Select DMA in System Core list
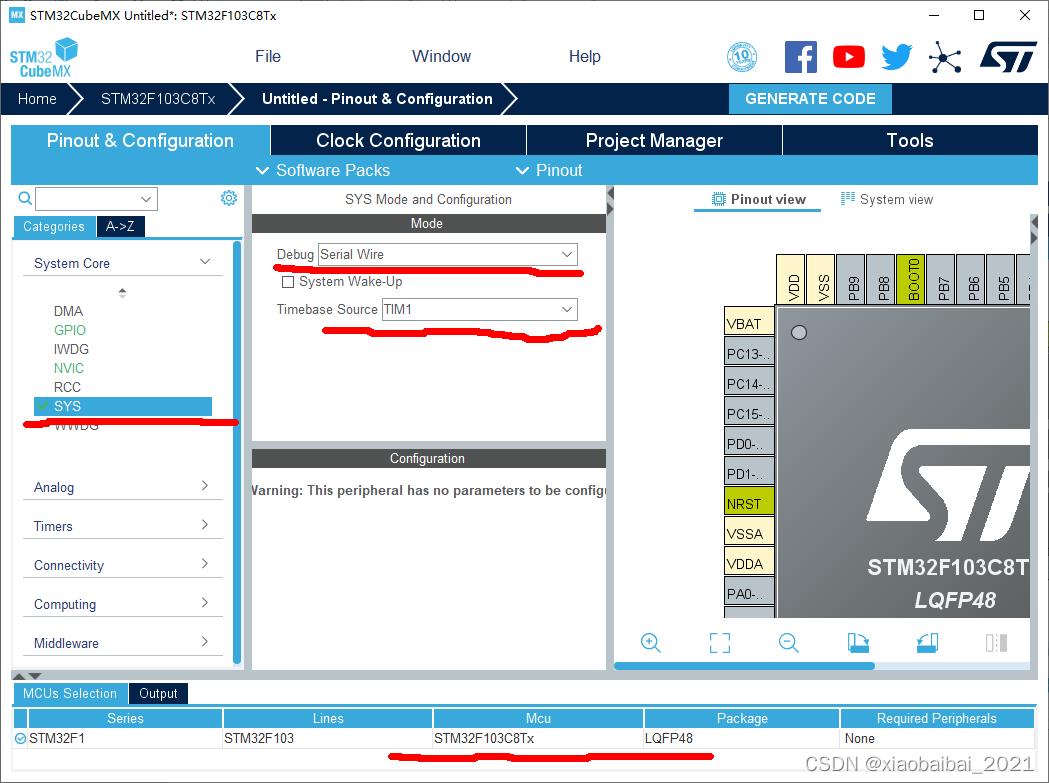1049x783 pixels. (68, 311)
